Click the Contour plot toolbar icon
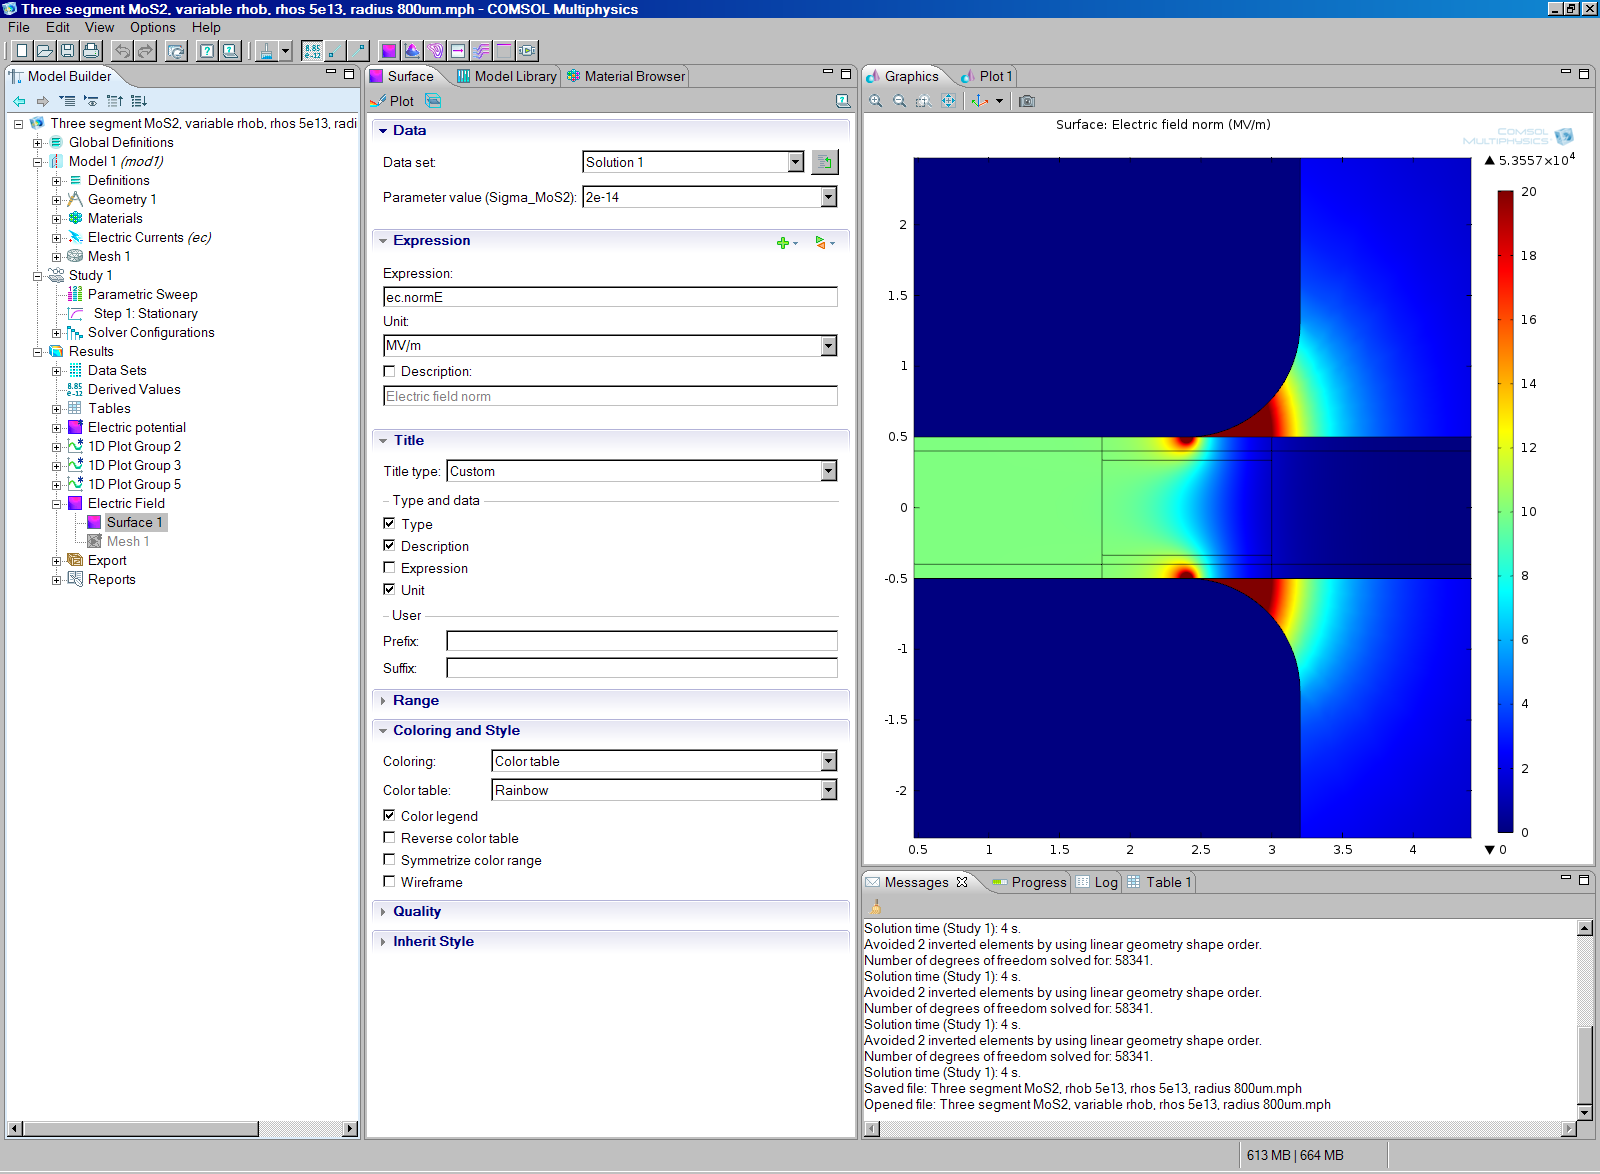Screen dimensions: 1600x1174 pyautogui.click(x=435, y=51)
